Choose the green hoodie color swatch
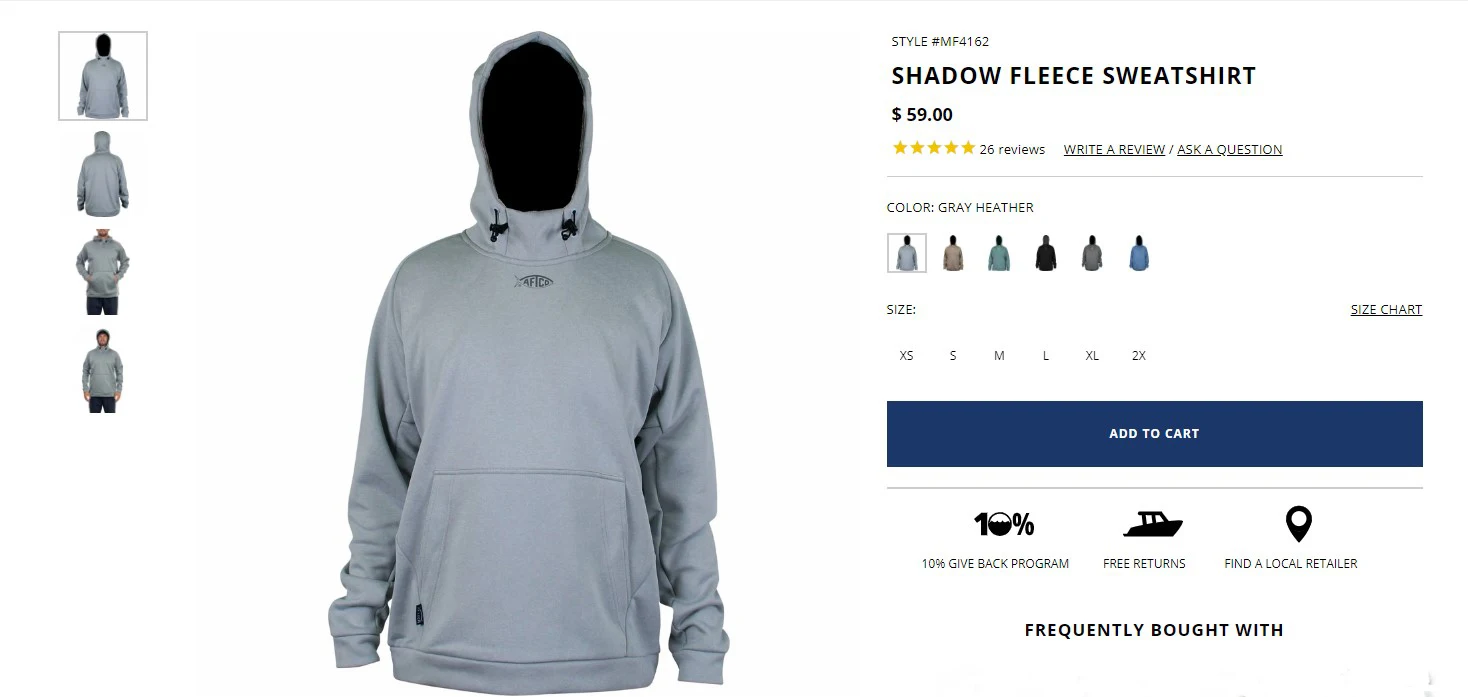The image size is (1468, 697). [x=999, y=253]
